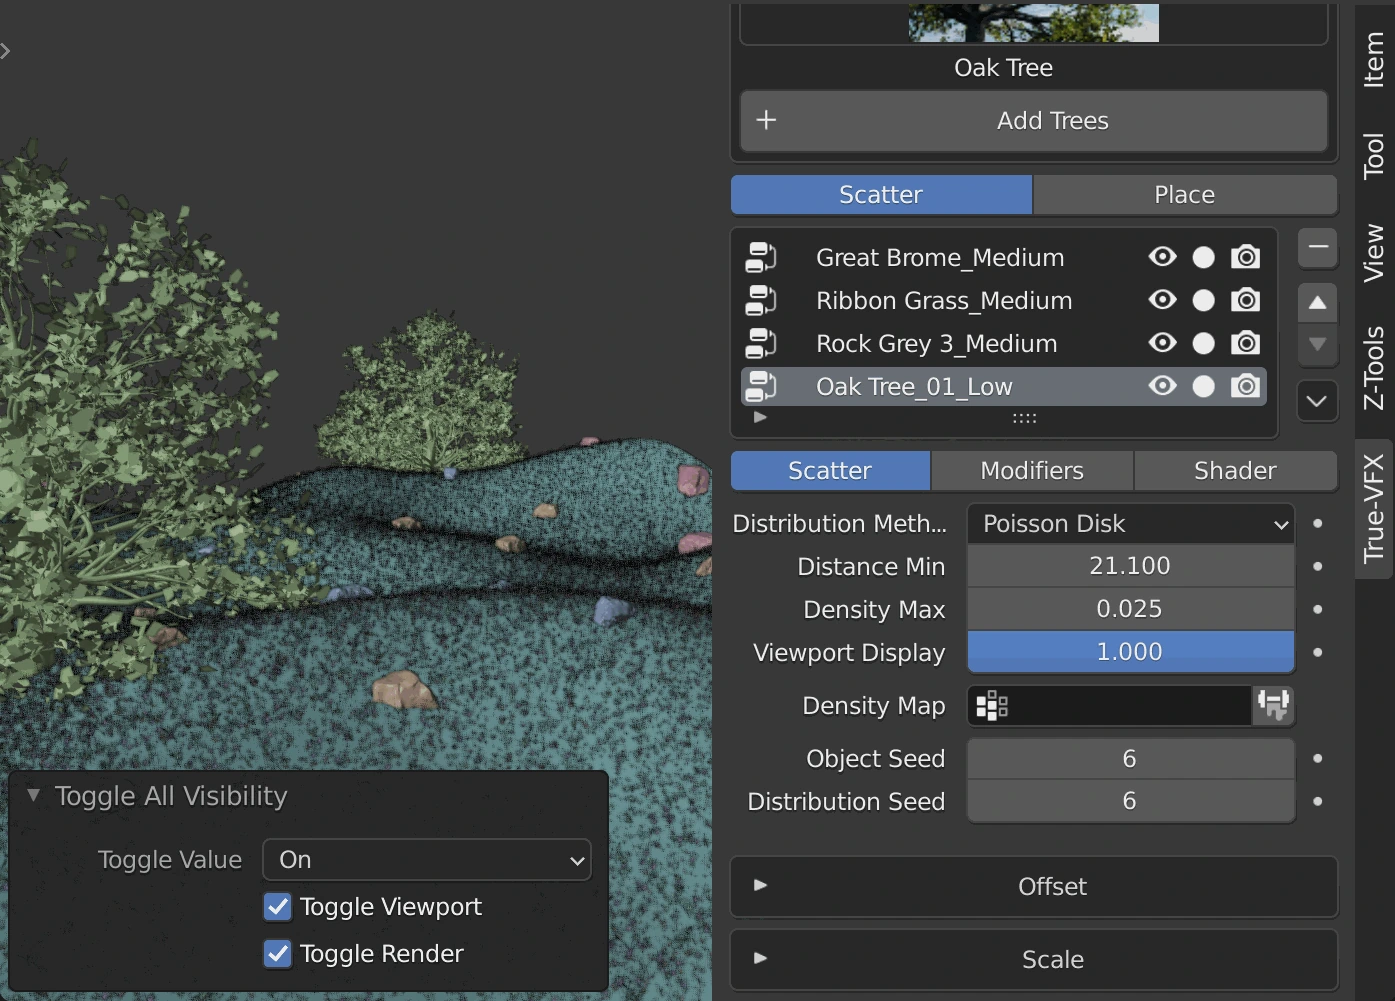Screen dimensions: 1395x1001
Task: Click the plus icon on Add Trees
Action: [766, 120]
